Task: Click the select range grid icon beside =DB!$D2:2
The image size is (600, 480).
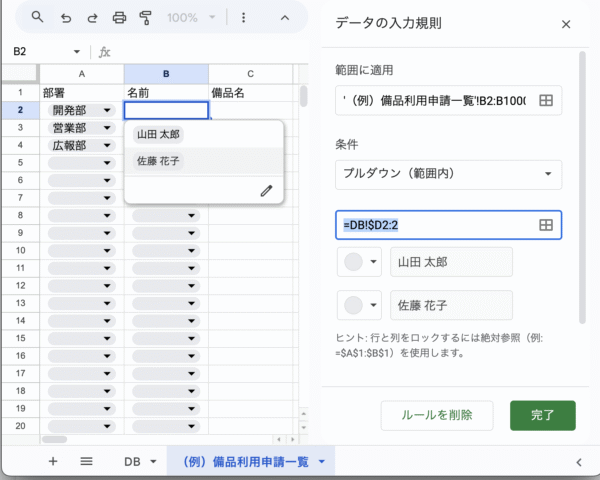Action: (546, 225)
